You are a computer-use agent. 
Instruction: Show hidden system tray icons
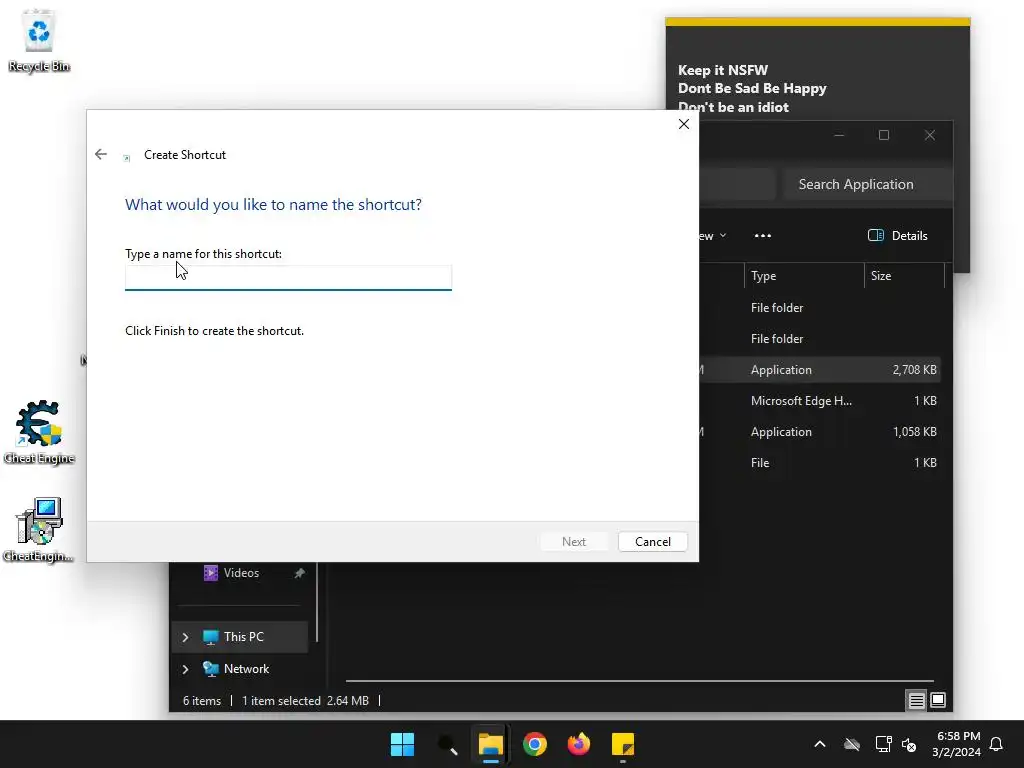click(820, 744)
